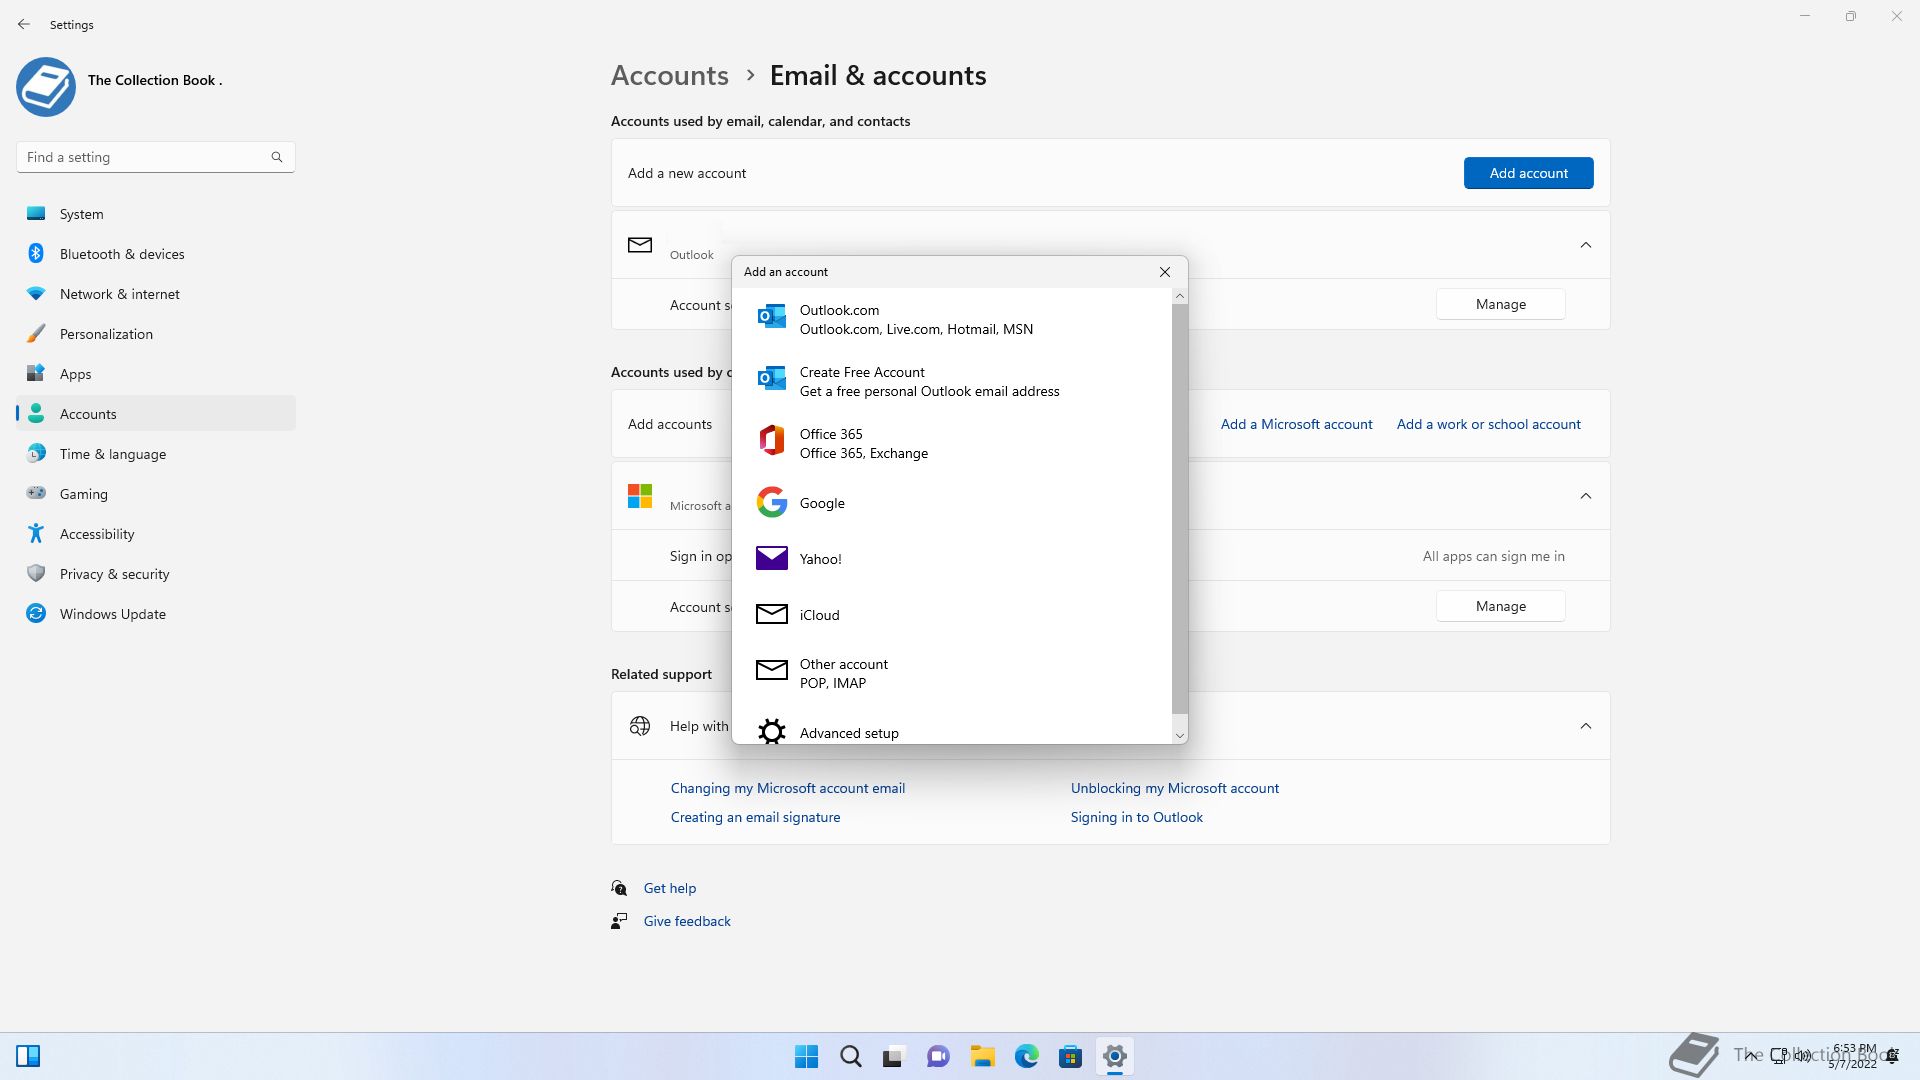Click the Add account button
Image resolution: width=1920 pixels, height=1080 pixels.
click(1528, 173)
